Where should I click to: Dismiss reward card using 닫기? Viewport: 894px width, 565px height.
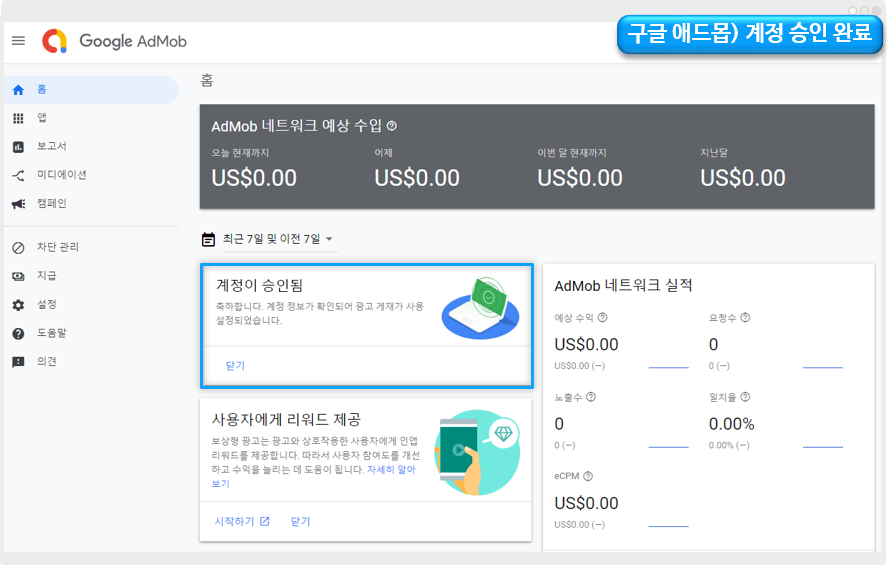(300, 522)
